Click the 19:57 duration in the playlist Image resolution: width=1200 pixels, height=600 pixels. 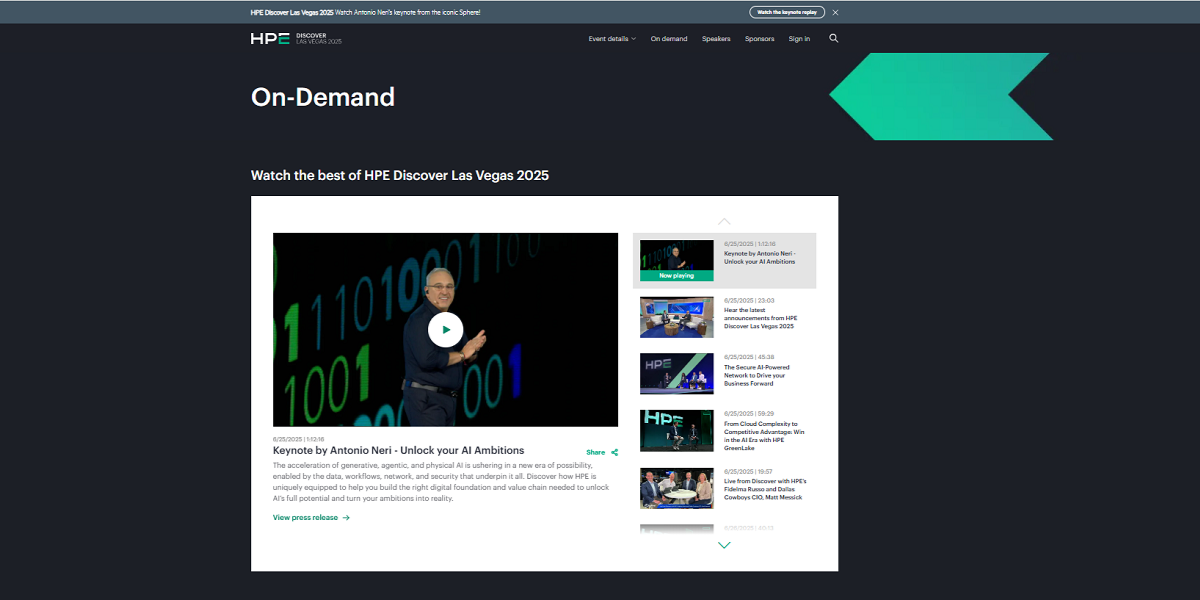[x=767, y=471]
